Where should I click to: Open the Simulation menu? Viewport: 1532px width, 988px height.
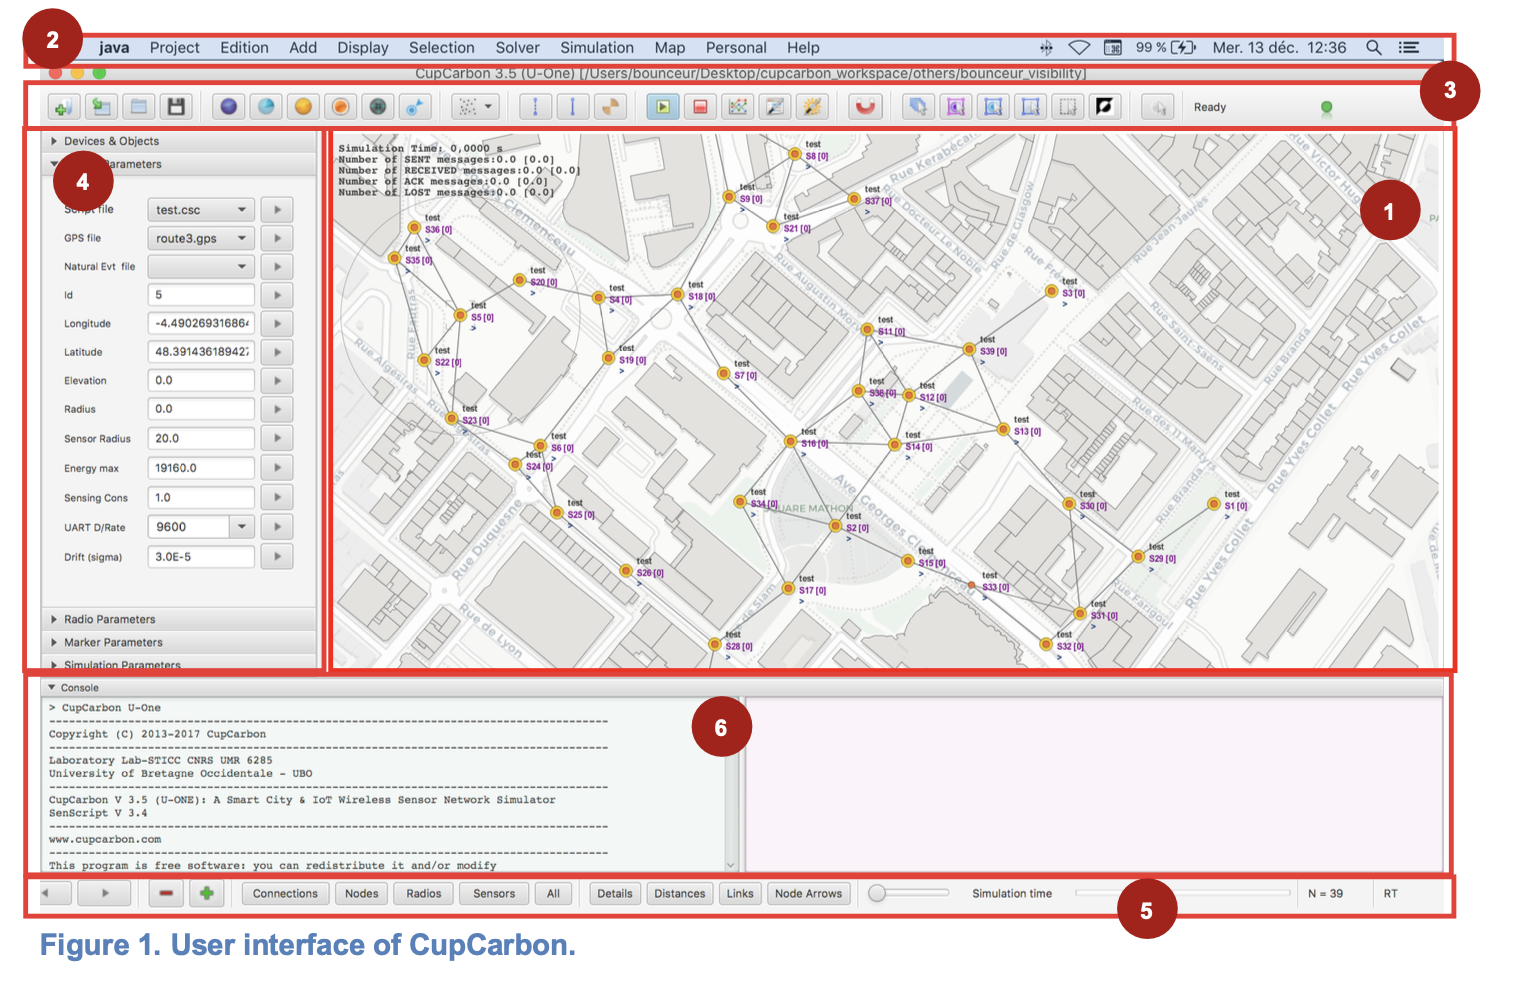point(596,47)
